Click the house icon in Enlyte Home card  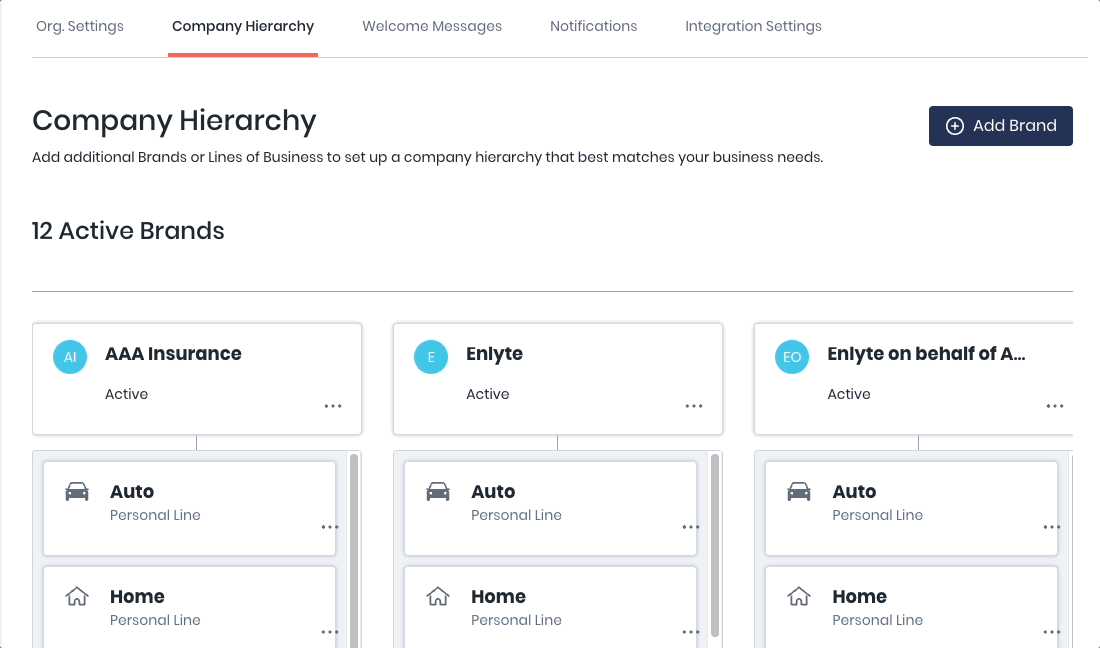point(438,597)
